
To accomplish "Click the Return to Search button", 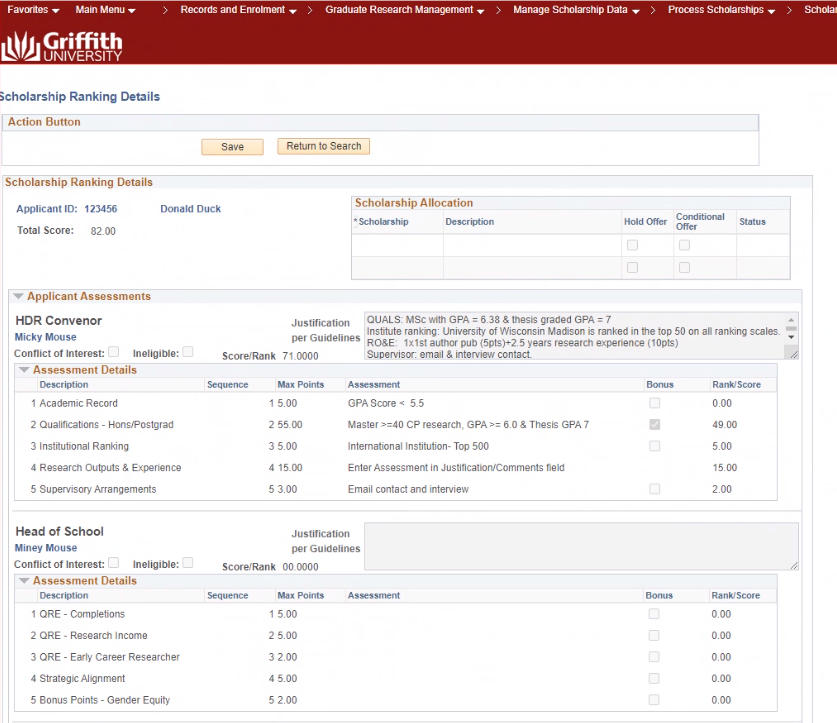I will click(x=323, y=146).
